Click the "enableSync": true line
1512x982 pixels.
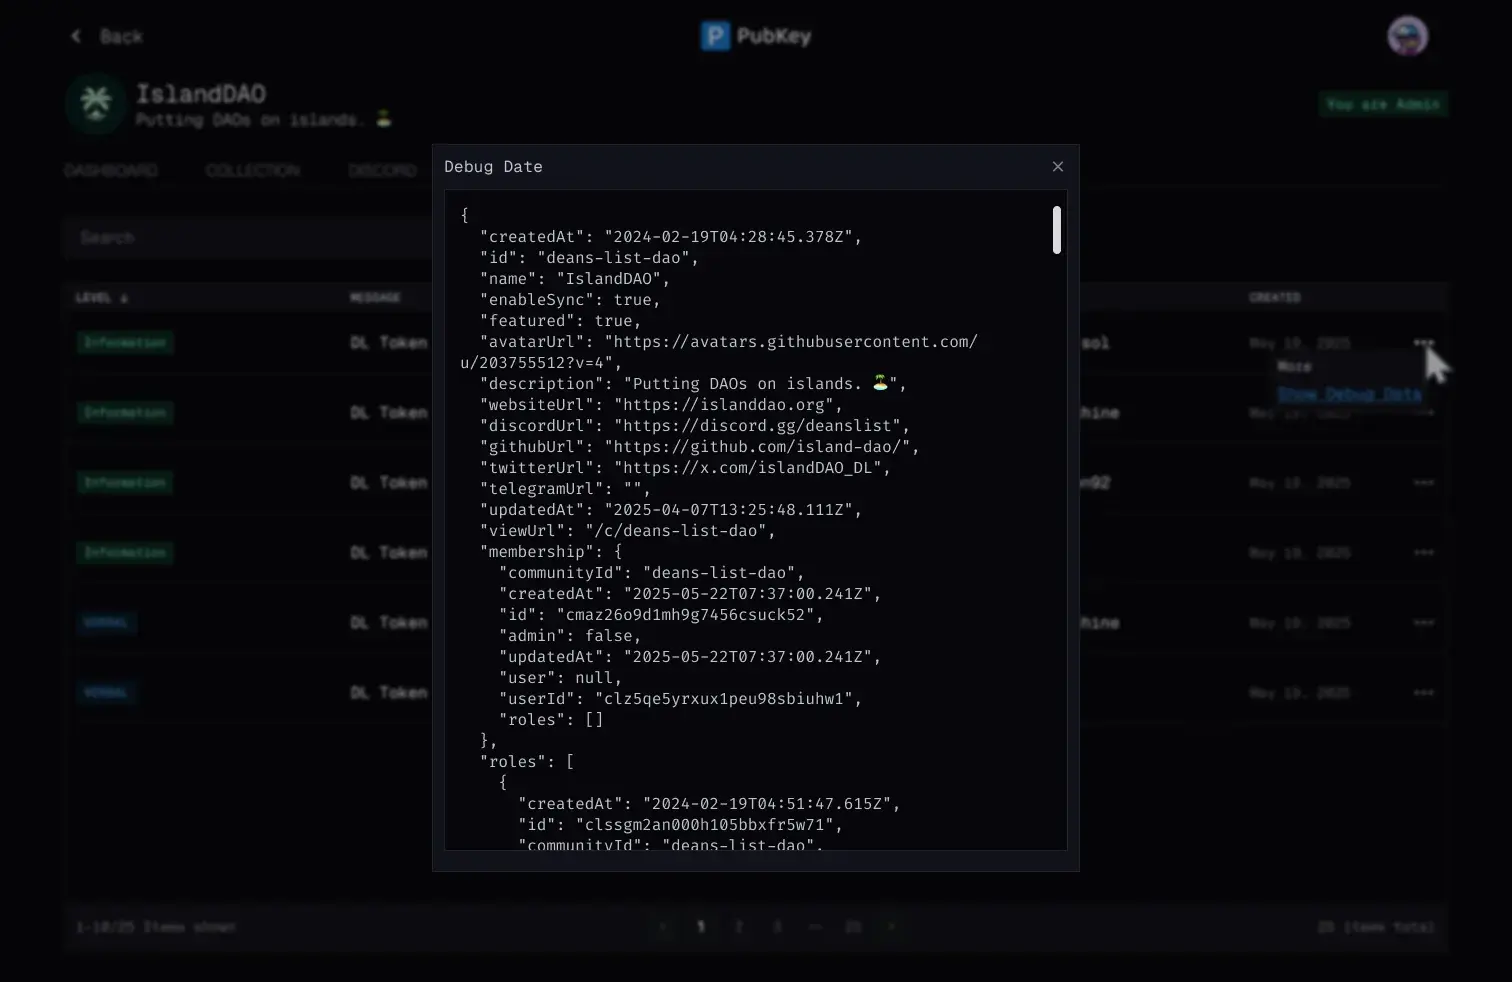click(x=570, y=300)
